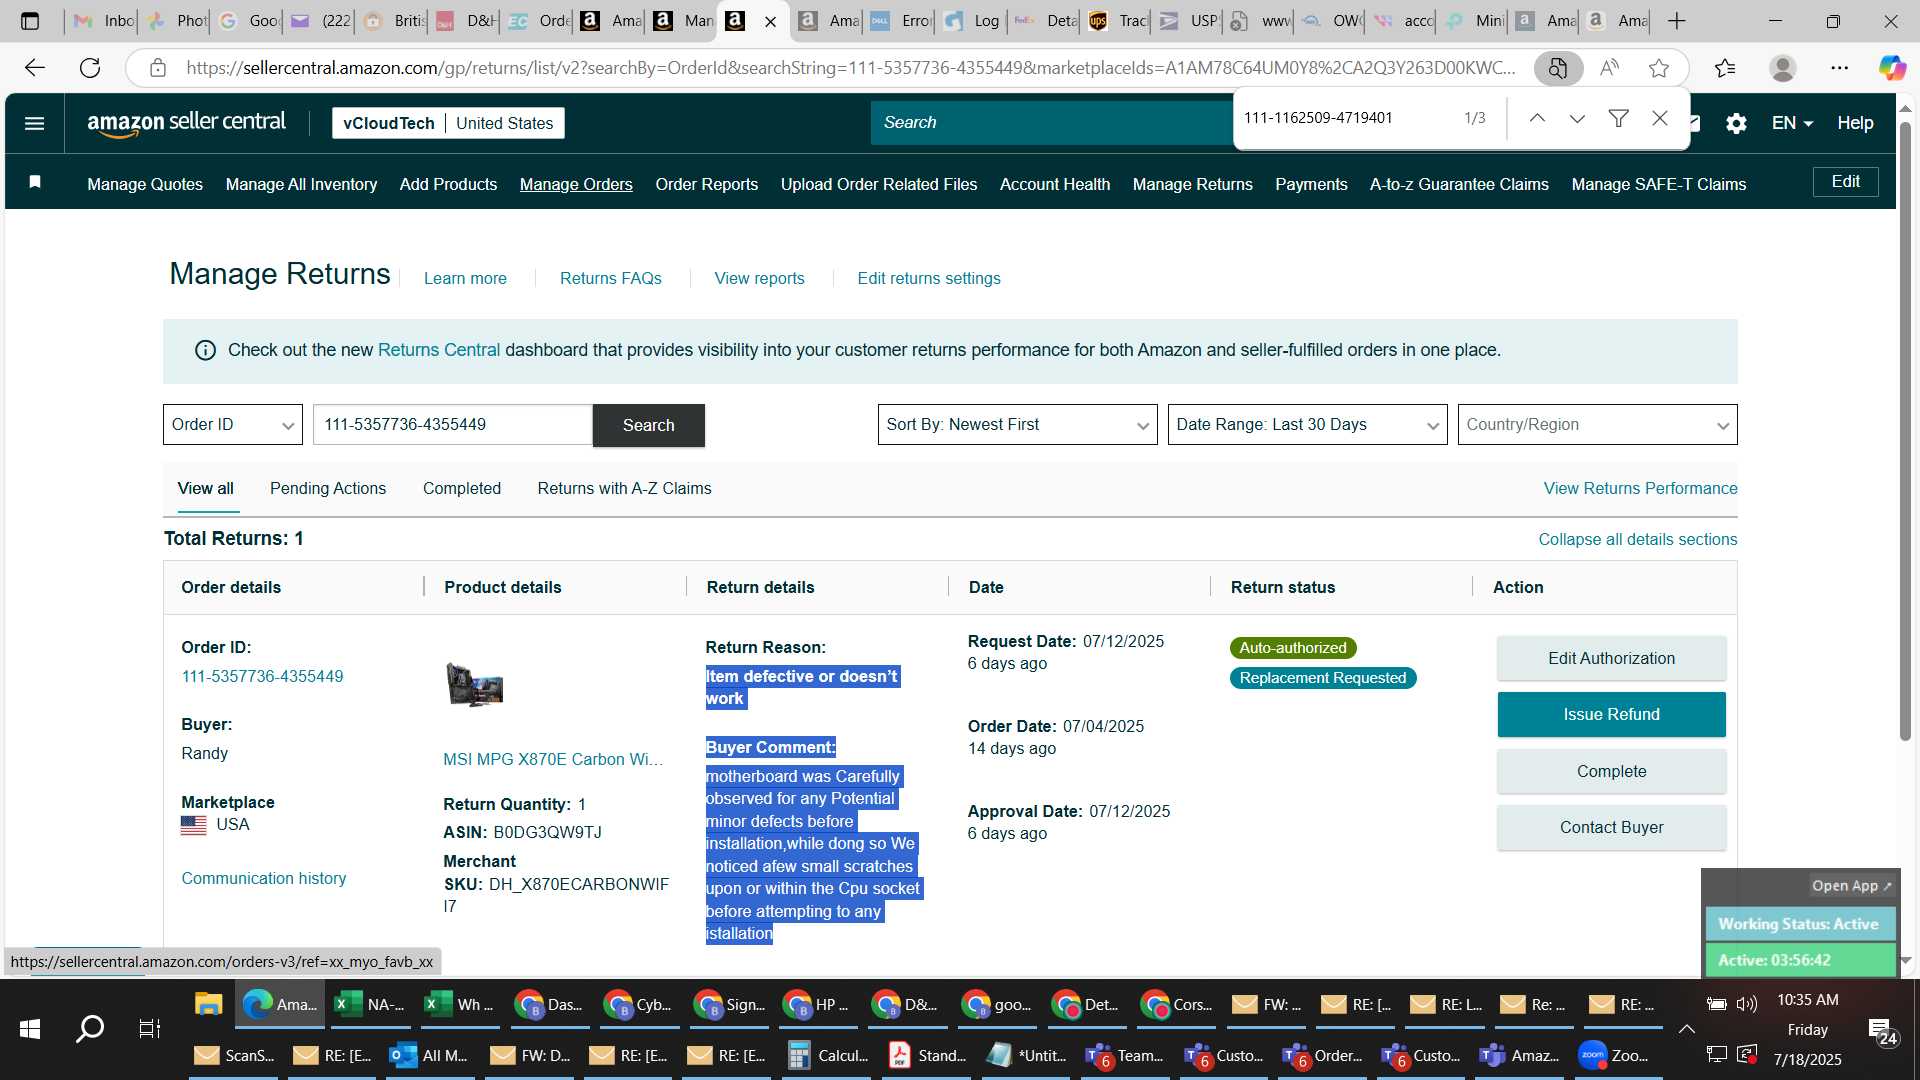Screen dimensions: 1920x1080
Task: Open Manage All Inventory menu item
Action: pos(301,184)
